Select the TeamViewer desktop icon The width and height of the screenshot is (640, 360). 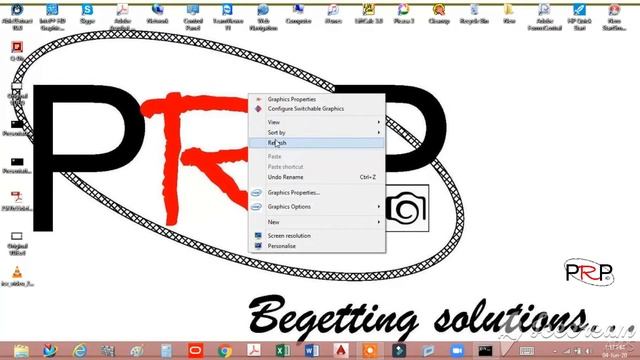(x=228, y=17)
